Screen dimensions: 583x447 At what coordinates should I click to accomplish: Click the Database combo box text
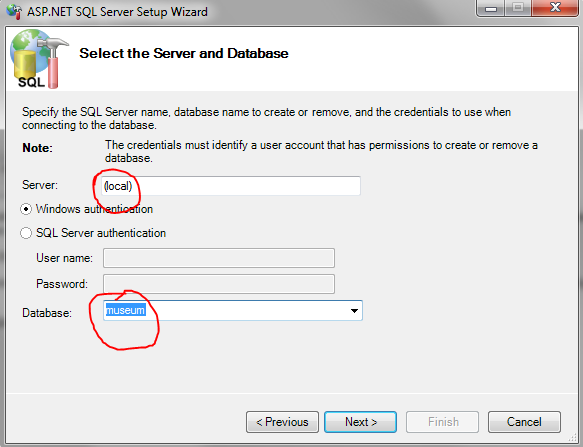[125, 310]
